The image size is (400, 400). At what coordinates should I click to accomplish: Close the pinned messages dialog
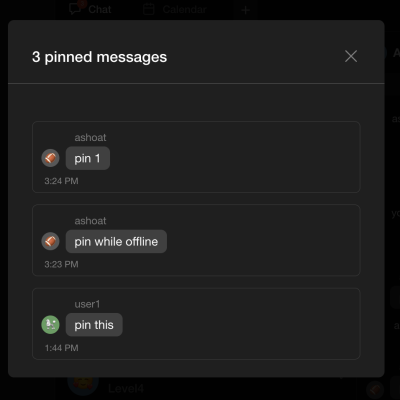[351, 56]
